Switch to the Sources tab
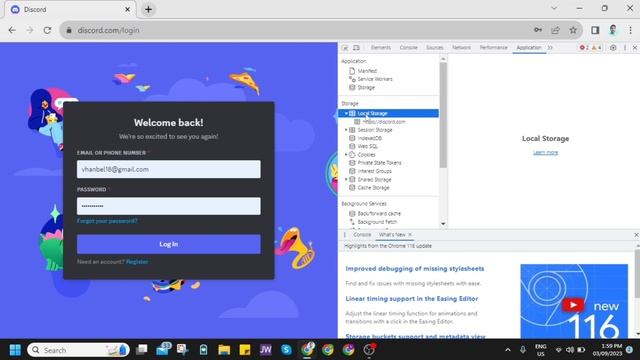The height and width of the screenshot is (360, 640). click(435, 48)
